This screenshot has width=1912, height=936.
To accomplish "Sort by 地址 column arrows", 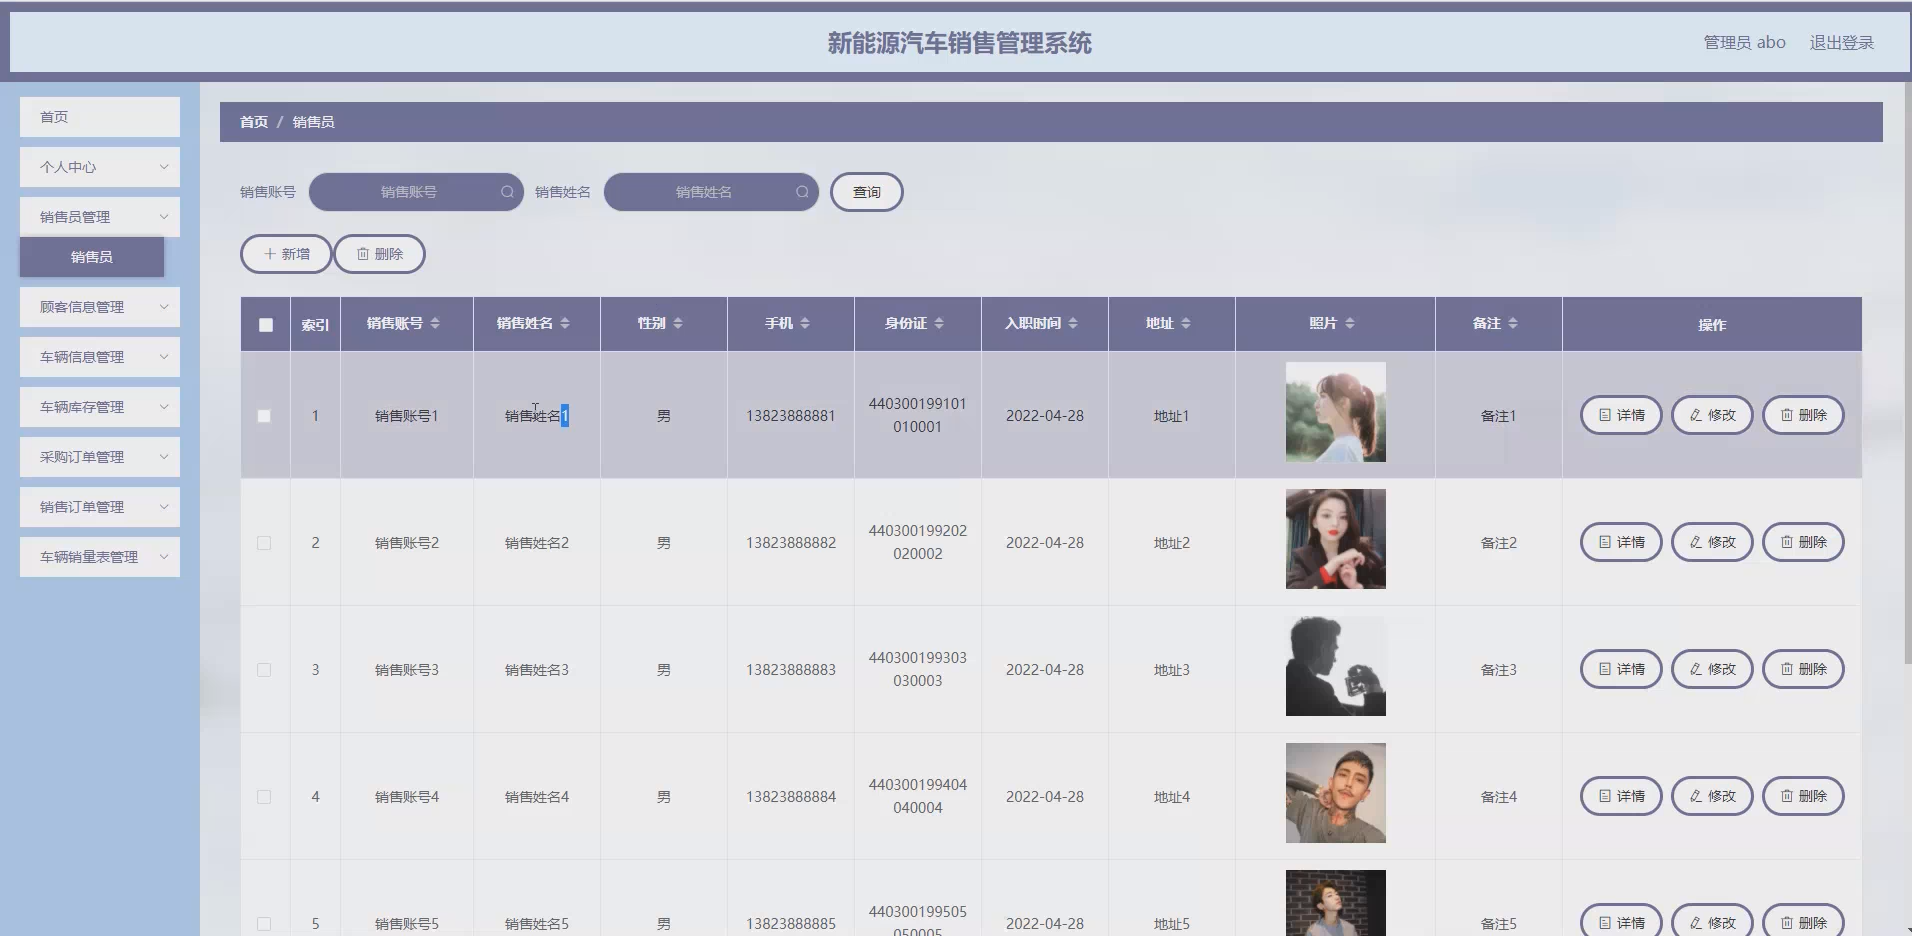I will pyautogui.click(x=1186, y=323).
